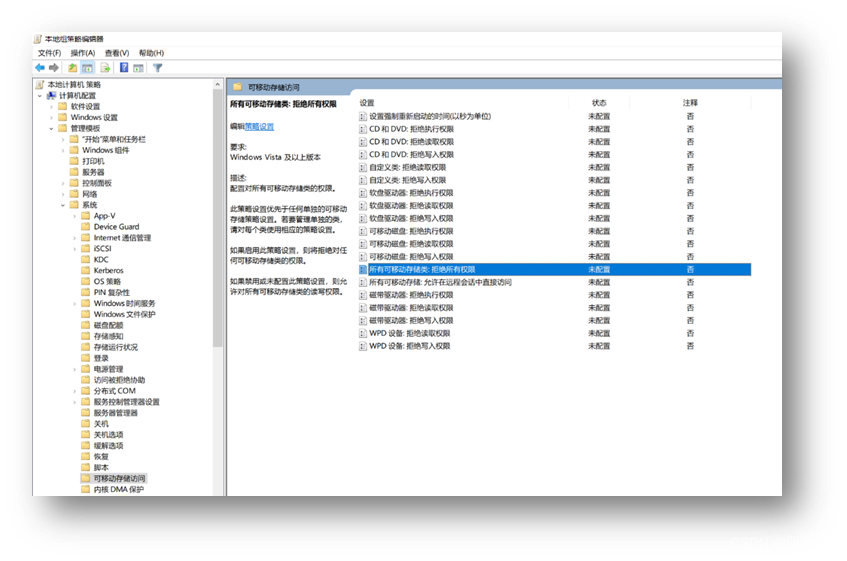Screen dimensions: 847x561
Task: Select the 访问被拒绝协助 tree folder
Action: 119,380
